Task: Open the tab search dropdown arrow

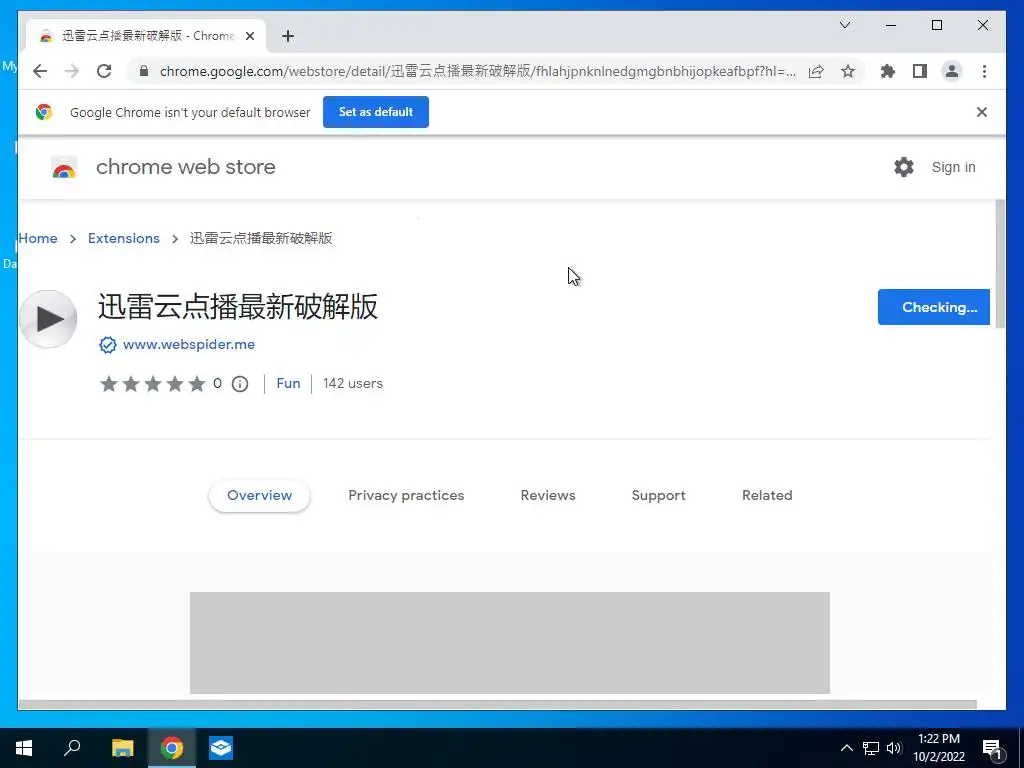Action: pos(844,25)
